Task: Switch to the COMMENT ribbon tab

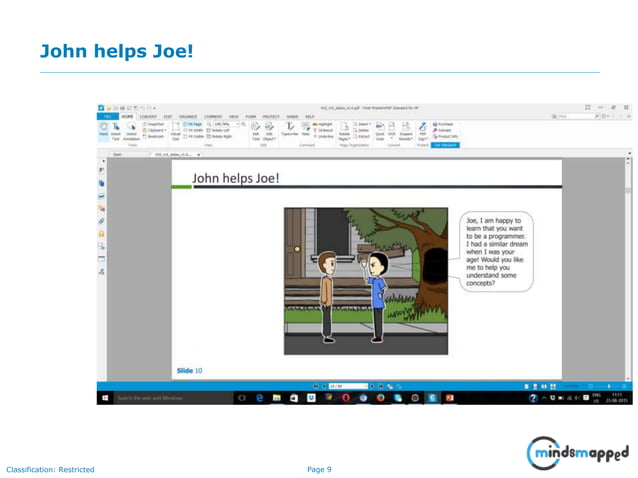Action: (x=213, y=117)
